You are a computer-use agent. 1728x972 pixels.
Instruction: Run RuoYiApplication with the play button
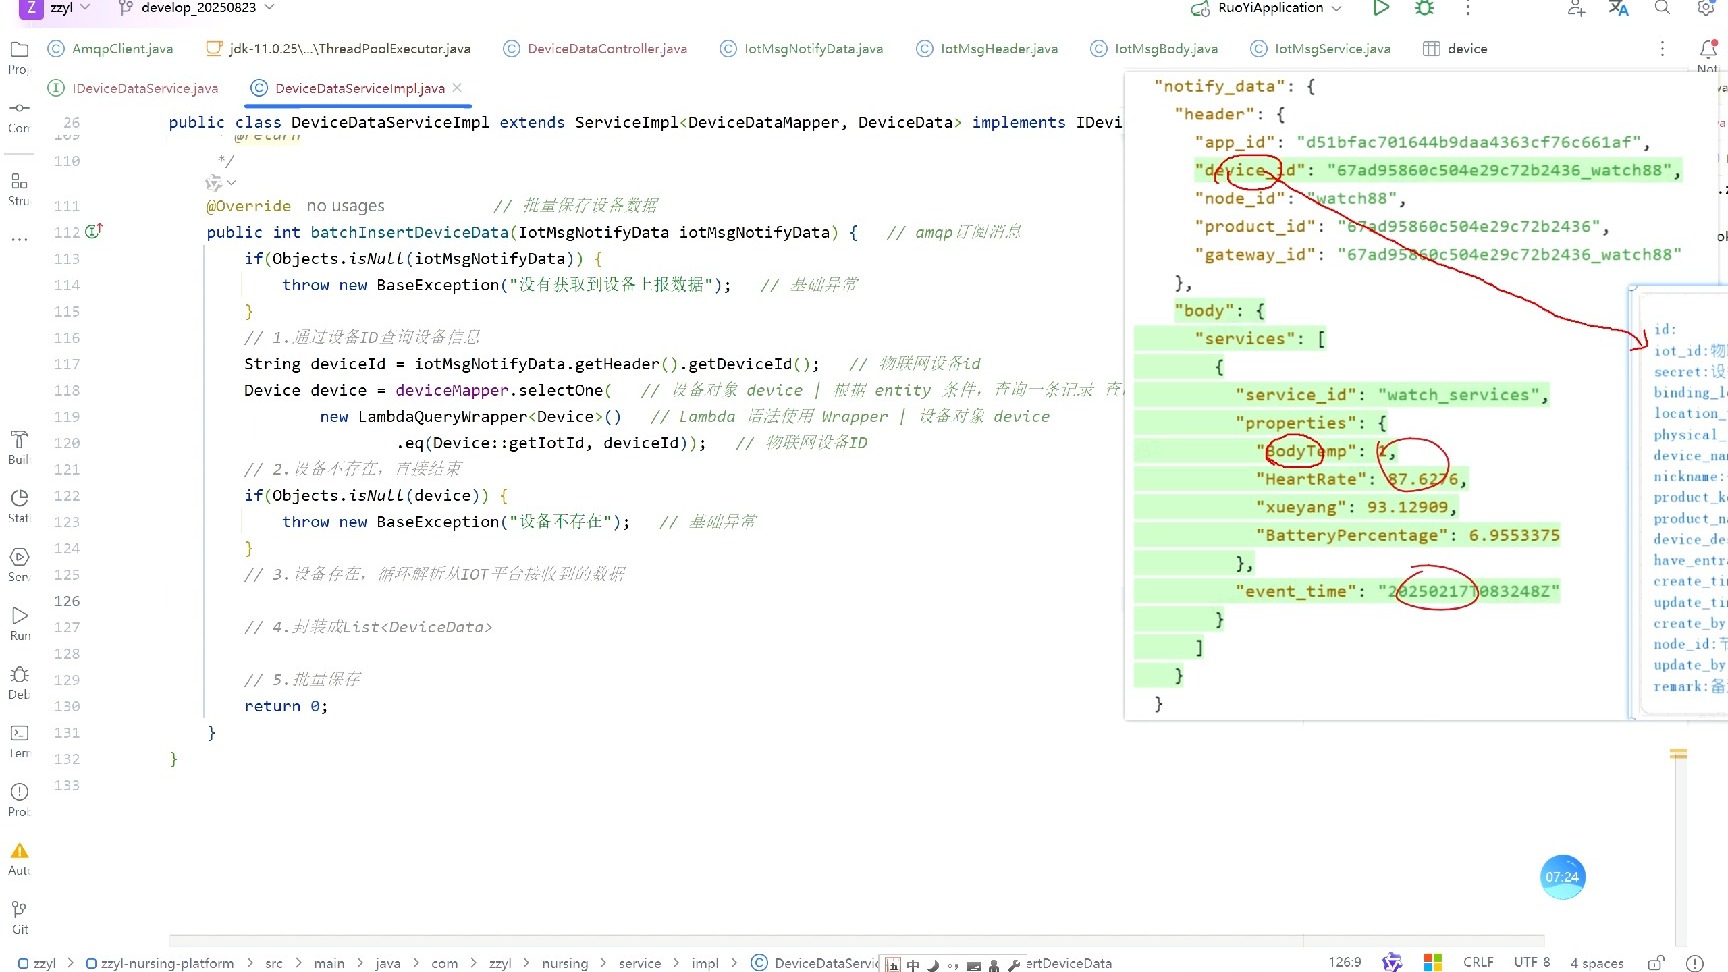pos(1381,8)
